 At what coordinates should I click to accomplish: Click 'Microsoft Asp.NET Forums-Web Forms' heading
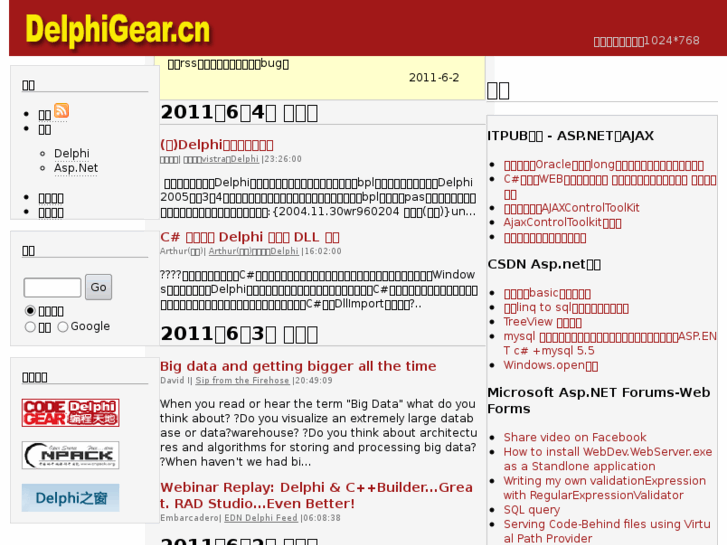click(x=599, y=400)
